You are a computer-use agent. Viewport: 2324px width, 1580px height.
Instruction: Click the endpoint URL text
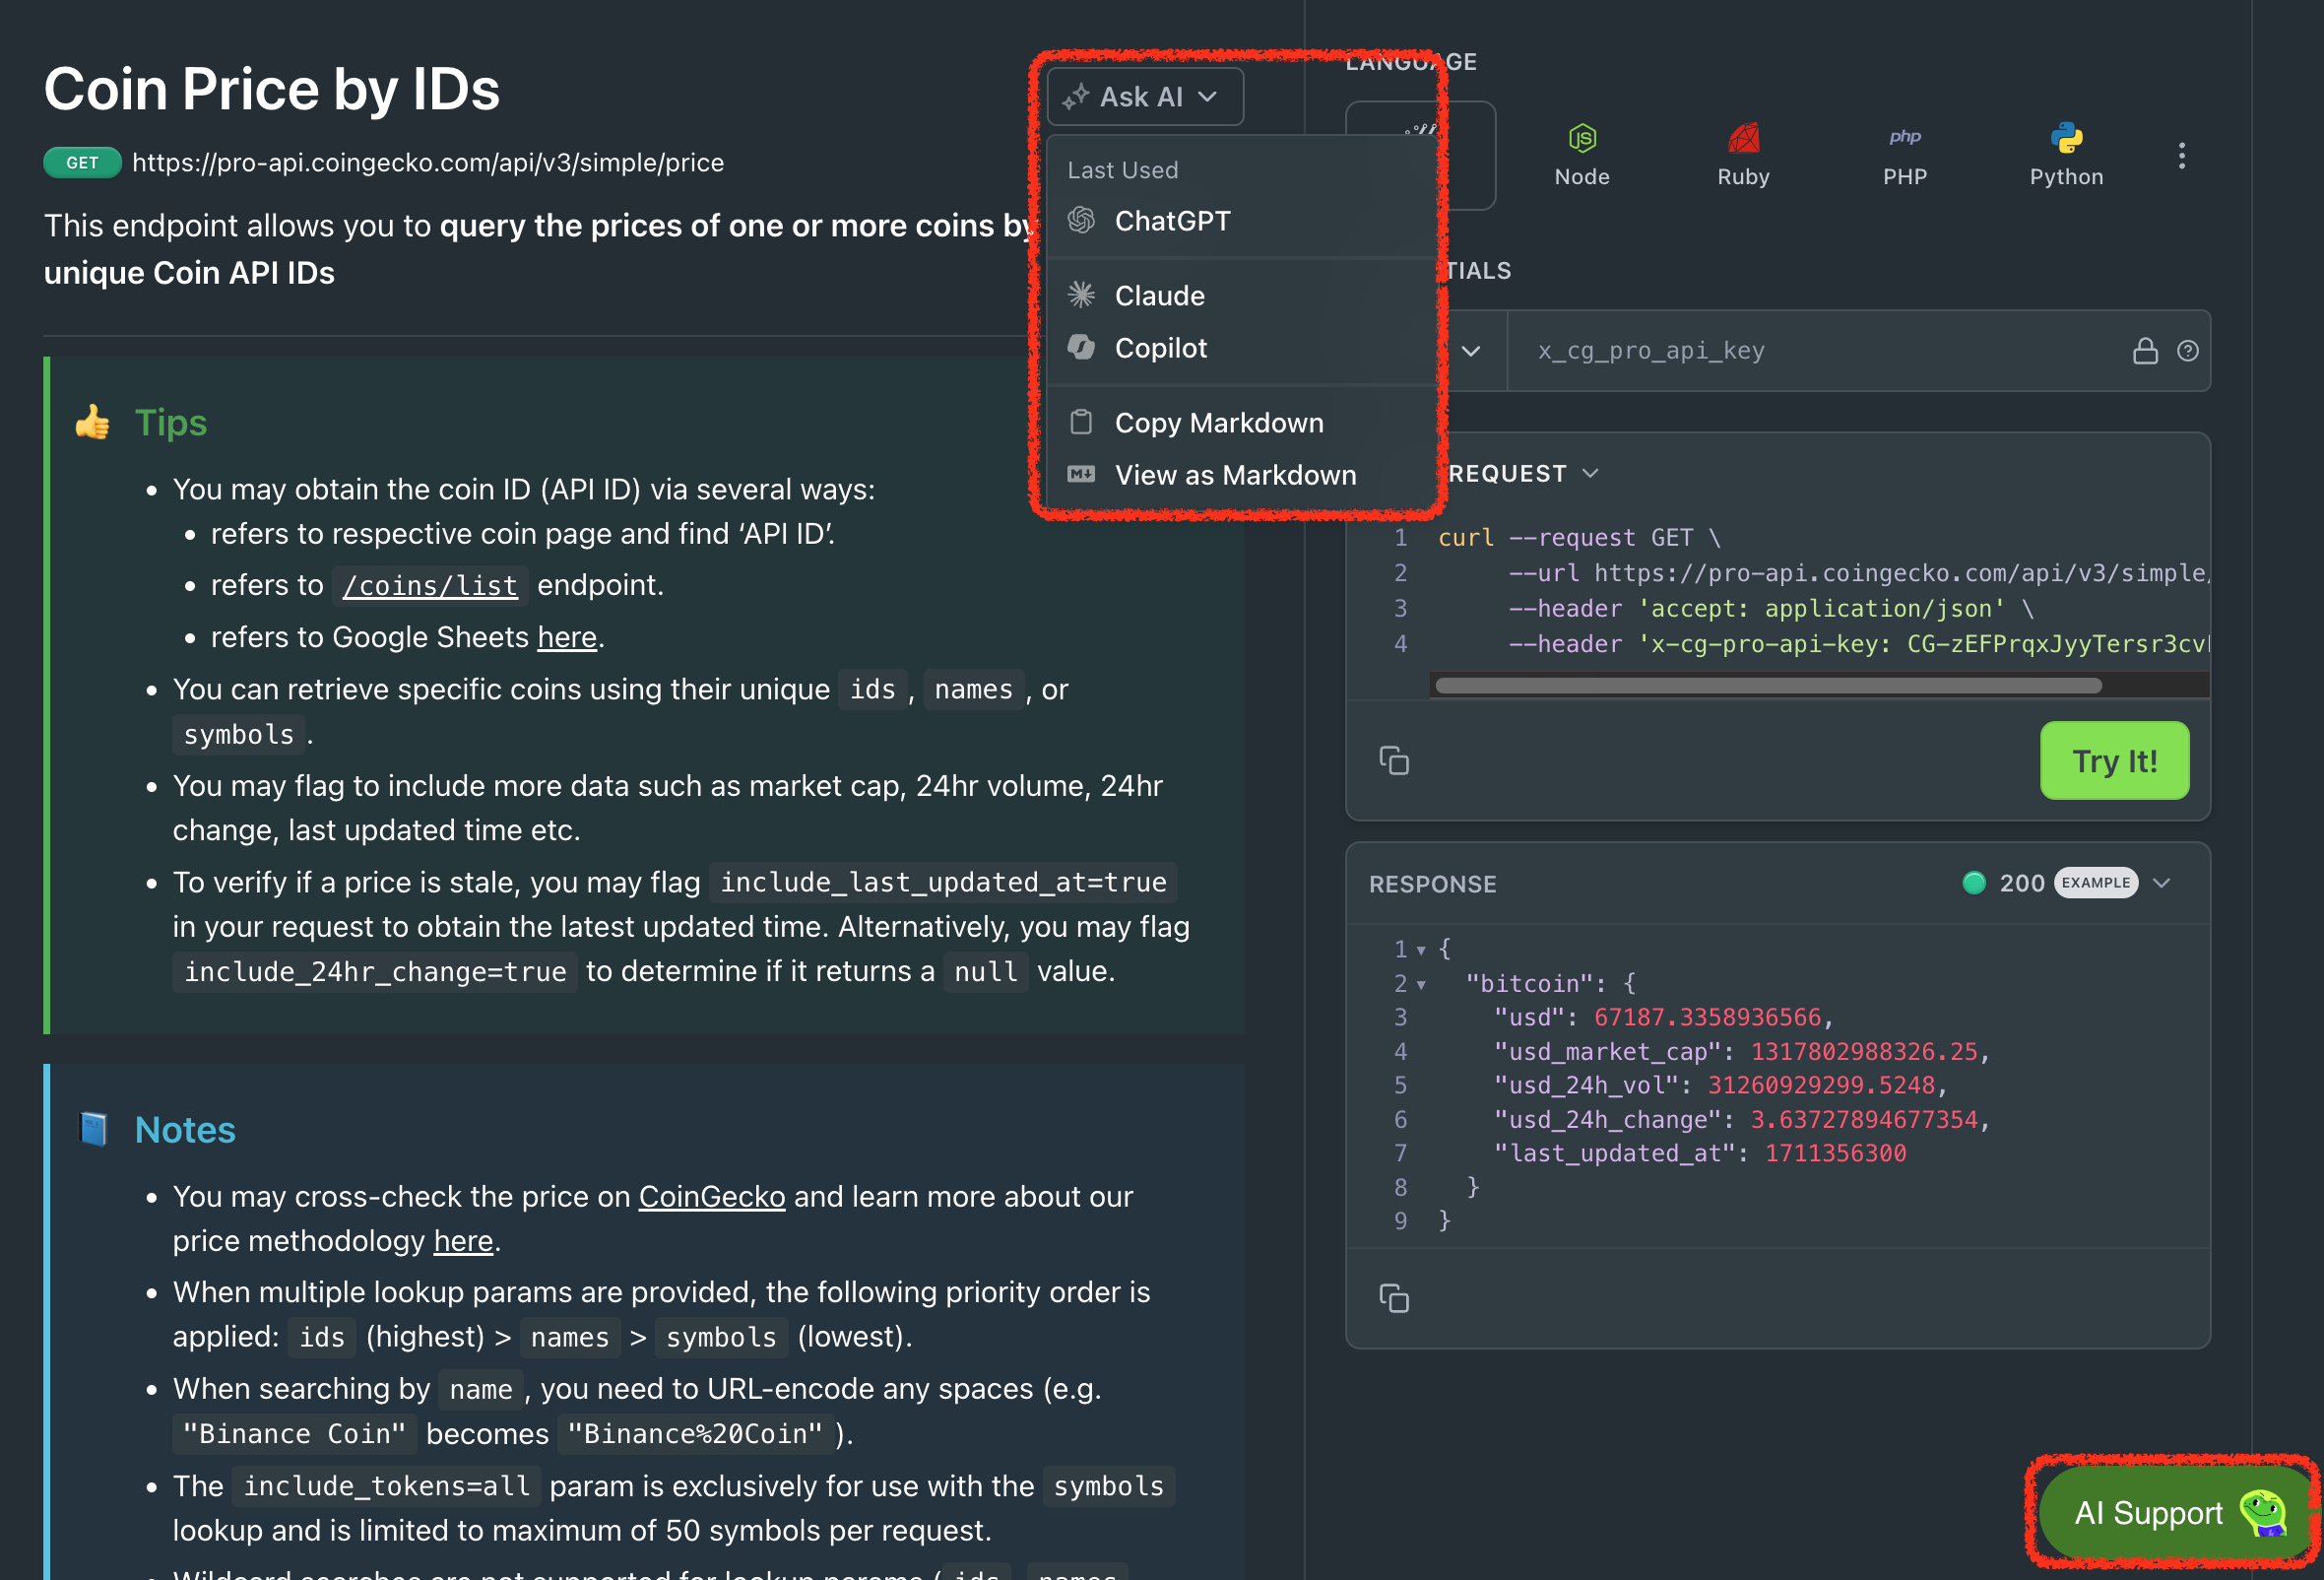pos(428,162)
